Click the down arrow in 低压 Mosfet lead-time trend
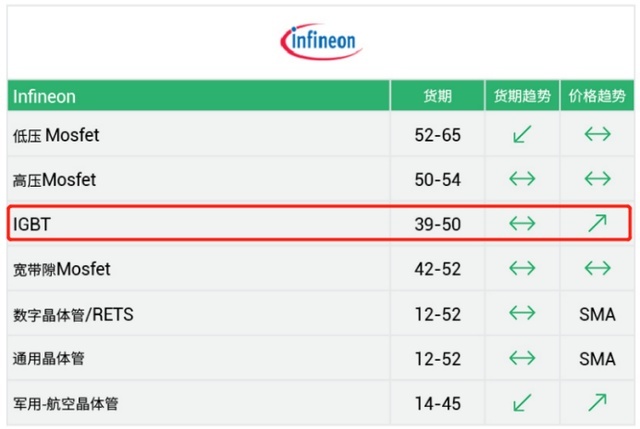This screenshot has height=429, width=640. (522, 134)
